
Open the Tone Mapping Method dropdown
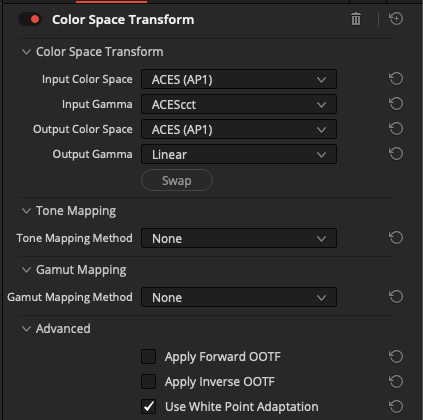coord(239,238)
